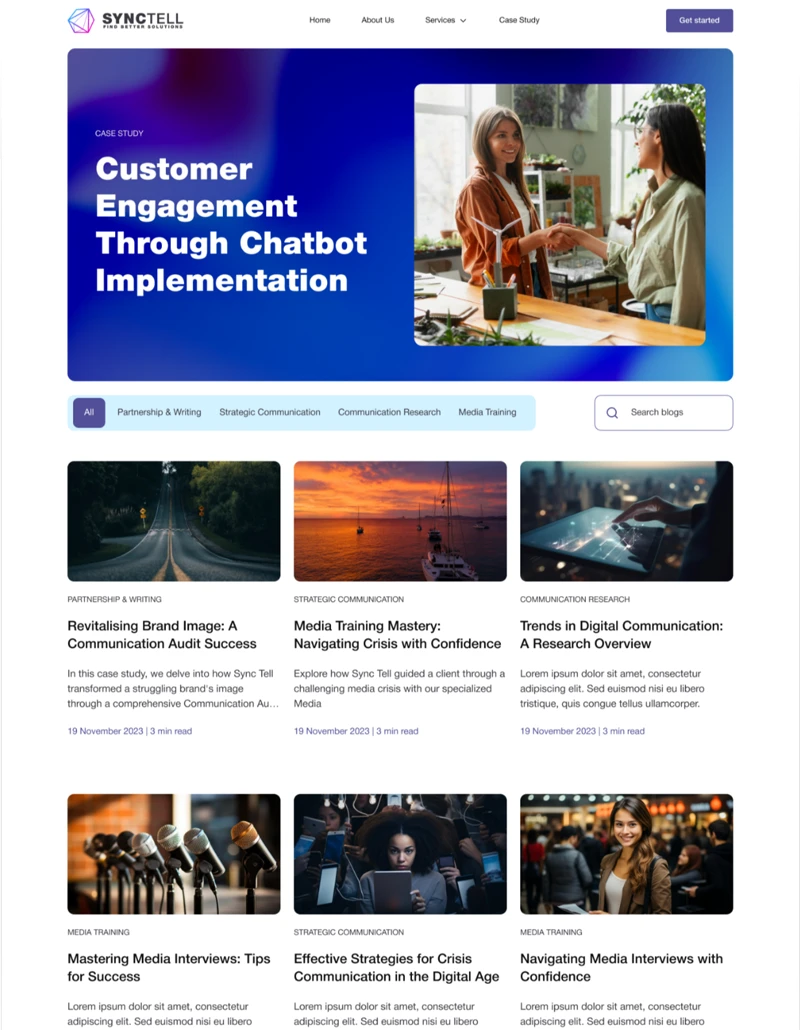
Task: Select the All filter tab
Action: click(x=89, y=413)
